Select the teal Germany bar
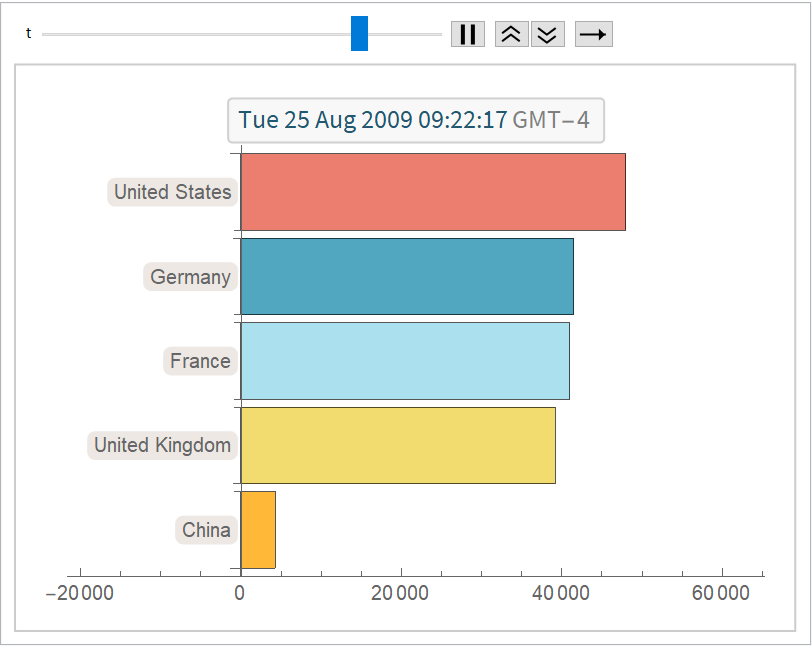The height and width of the screenshot is (648, 812). pos(406,277)
